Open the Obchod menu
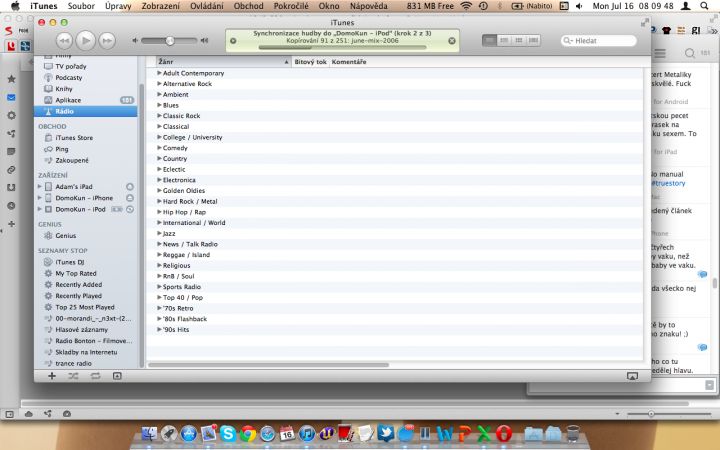Image resolution: width=720 pixels, height=450 pixels. (248, 6)
